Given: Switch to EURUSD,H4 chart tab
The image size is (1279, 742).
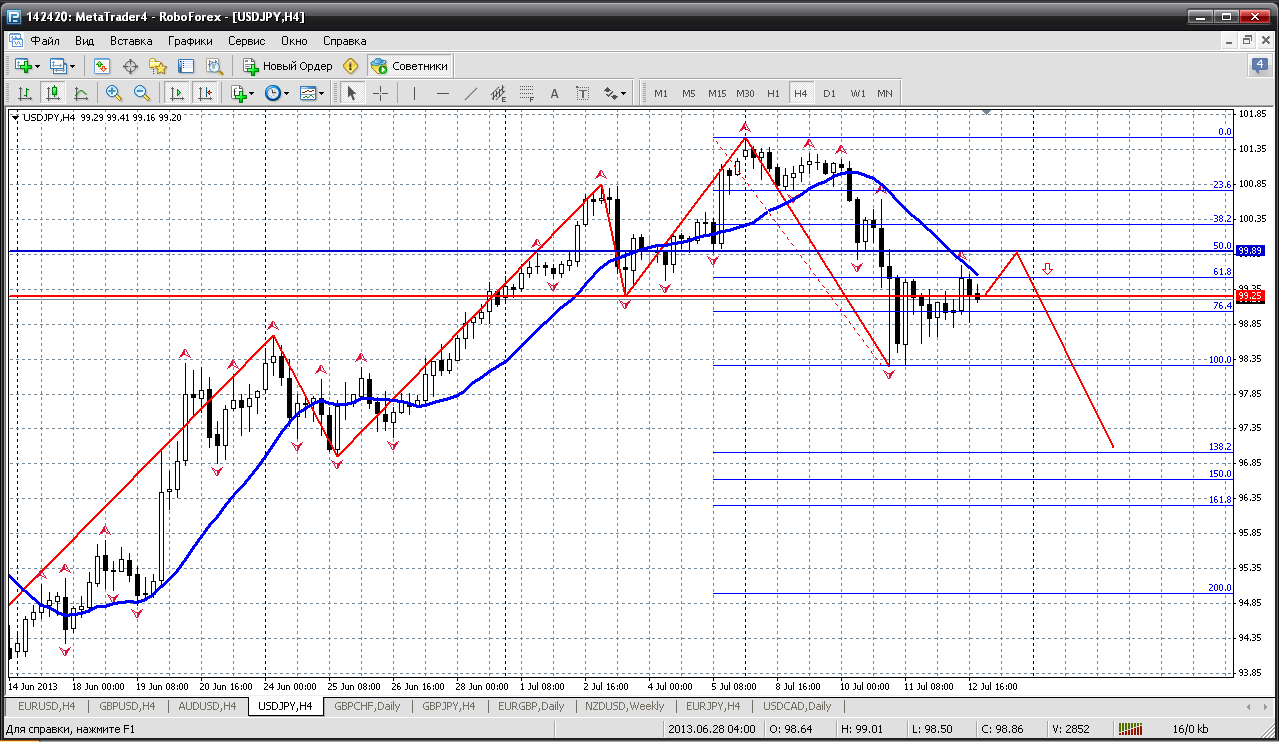Looking at the screenshot, I should point(47,706).
